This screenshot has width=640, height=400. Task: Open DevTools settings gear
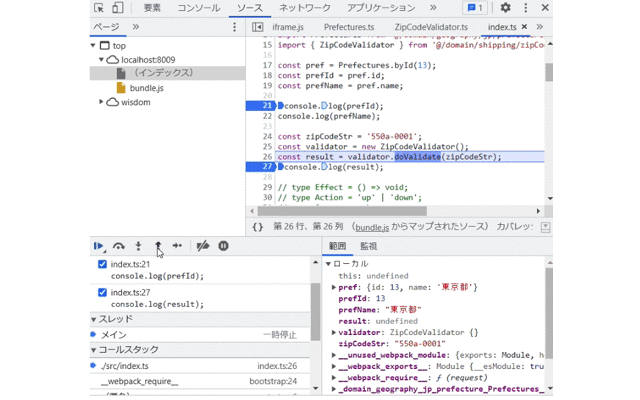point(505,7)
